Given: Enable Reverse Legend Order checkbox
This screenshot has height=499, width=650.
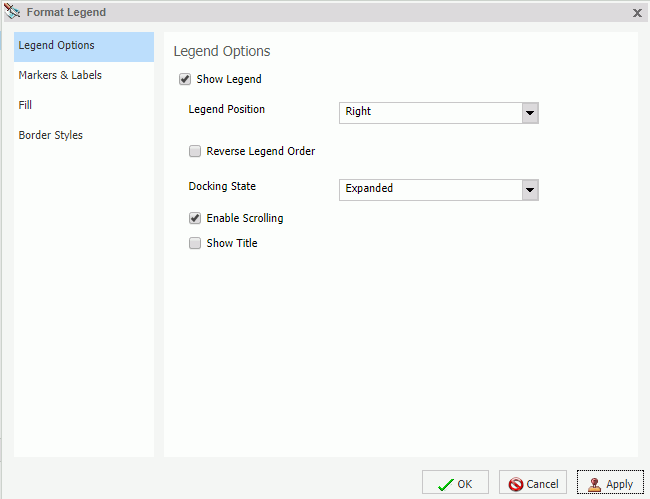Looking at the screenshot, I should 195,151.
